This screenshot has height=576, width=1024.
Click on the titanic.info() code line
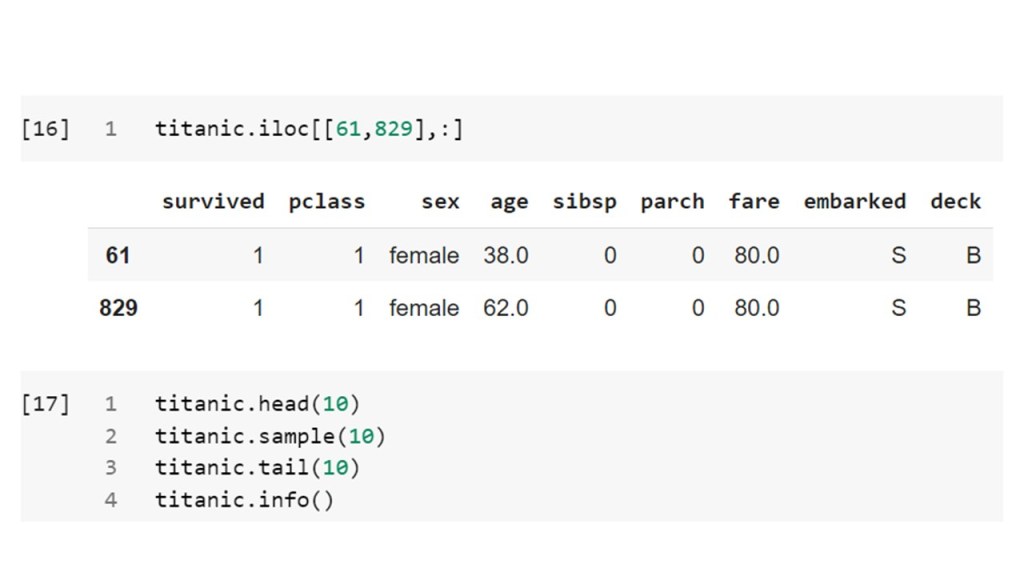point(244,500)
